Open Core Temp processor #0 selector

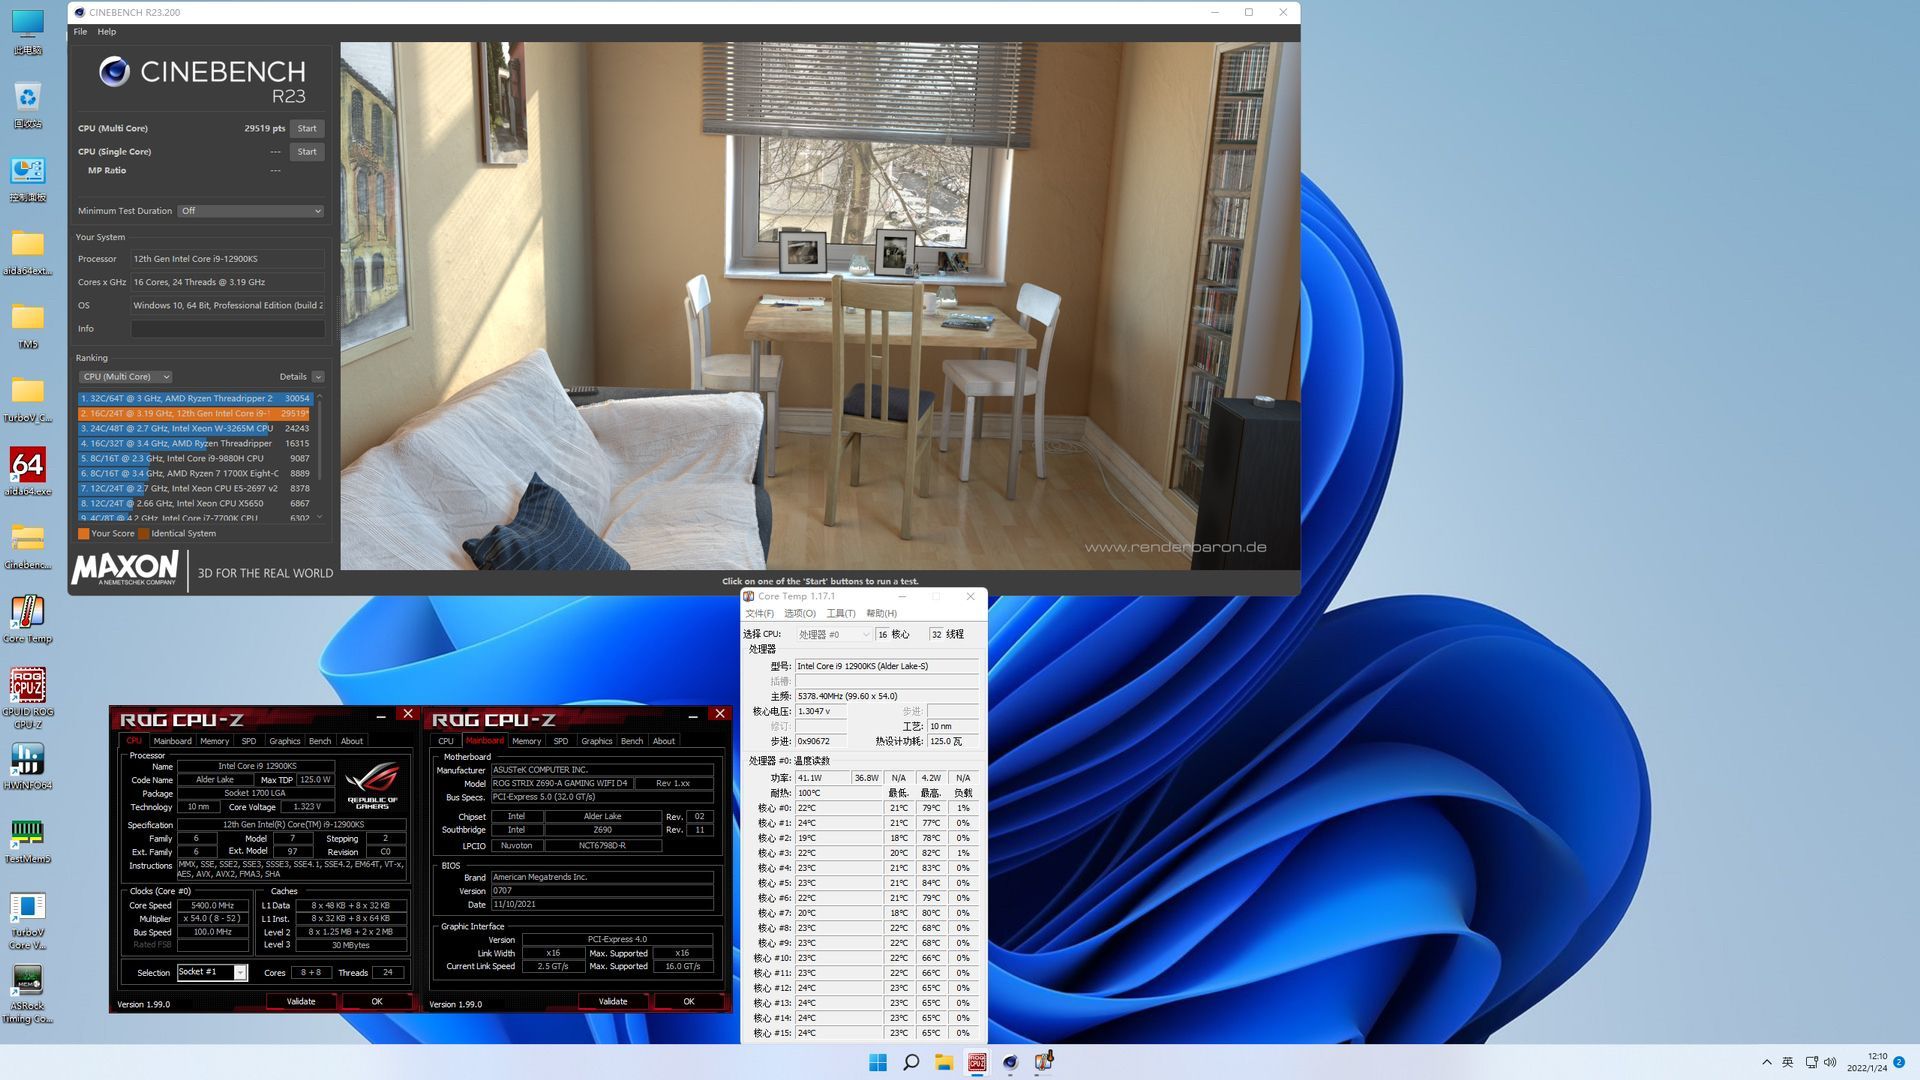coord(834,634)
